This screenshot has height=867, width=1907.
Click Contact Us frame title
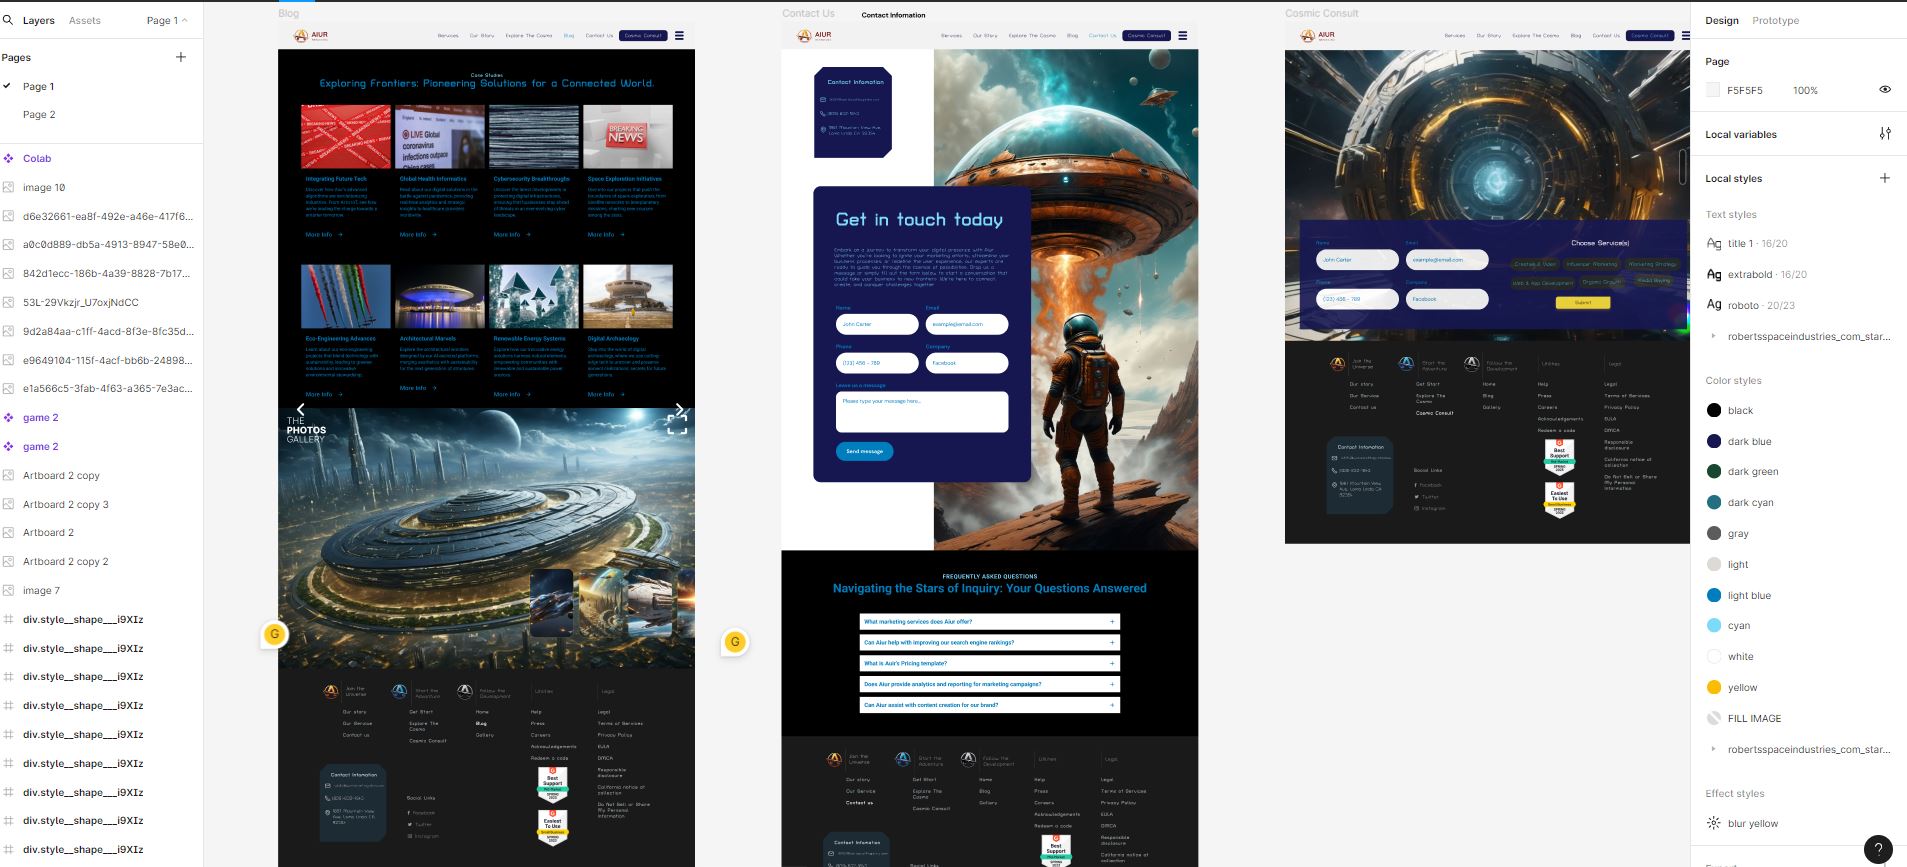click(808, 13)
